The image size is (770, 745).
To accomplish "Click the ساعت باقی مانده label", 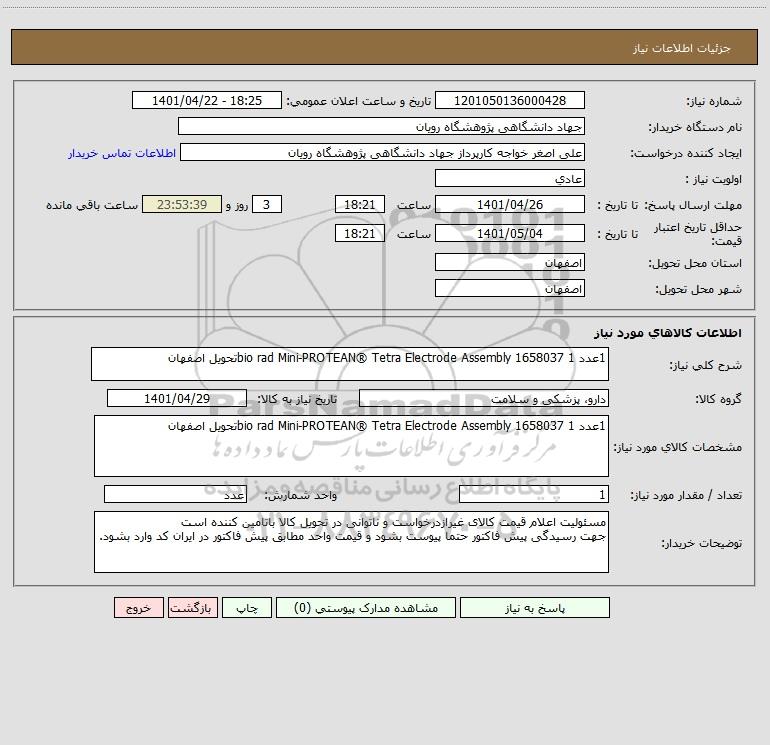I will (92, 205).
